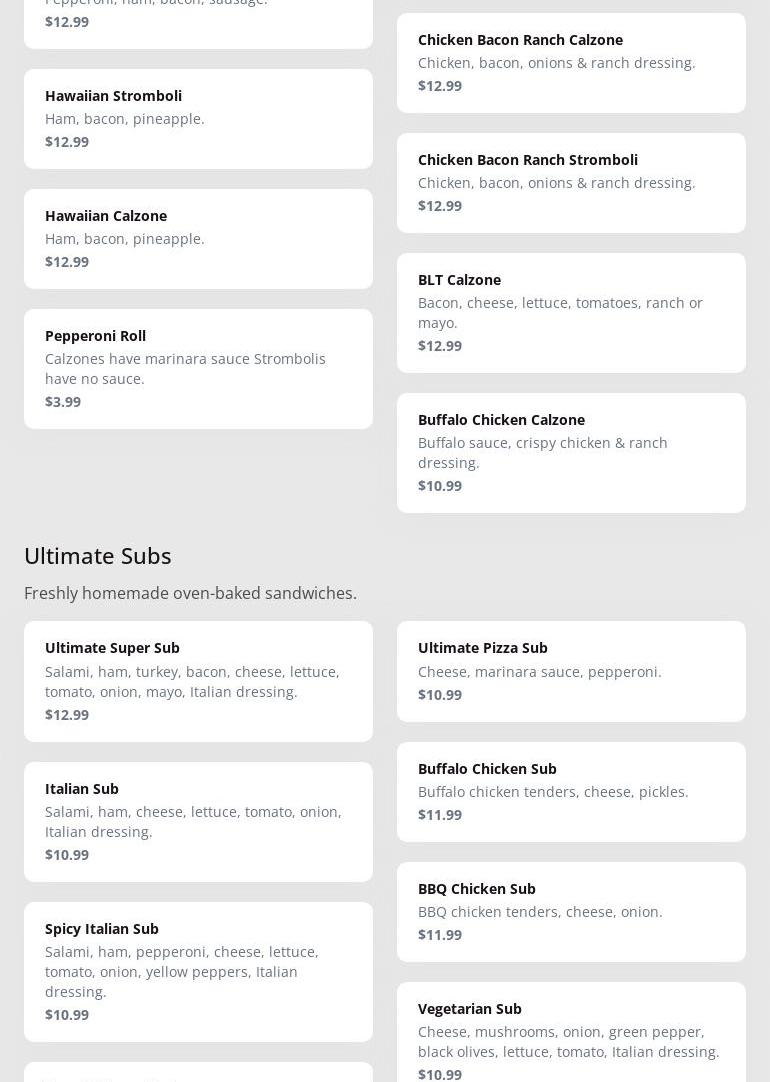Open the pepperoni, ham, bacon, sausage item card
This screenshot has height=1082, width=770.
(x=198, y=18)
